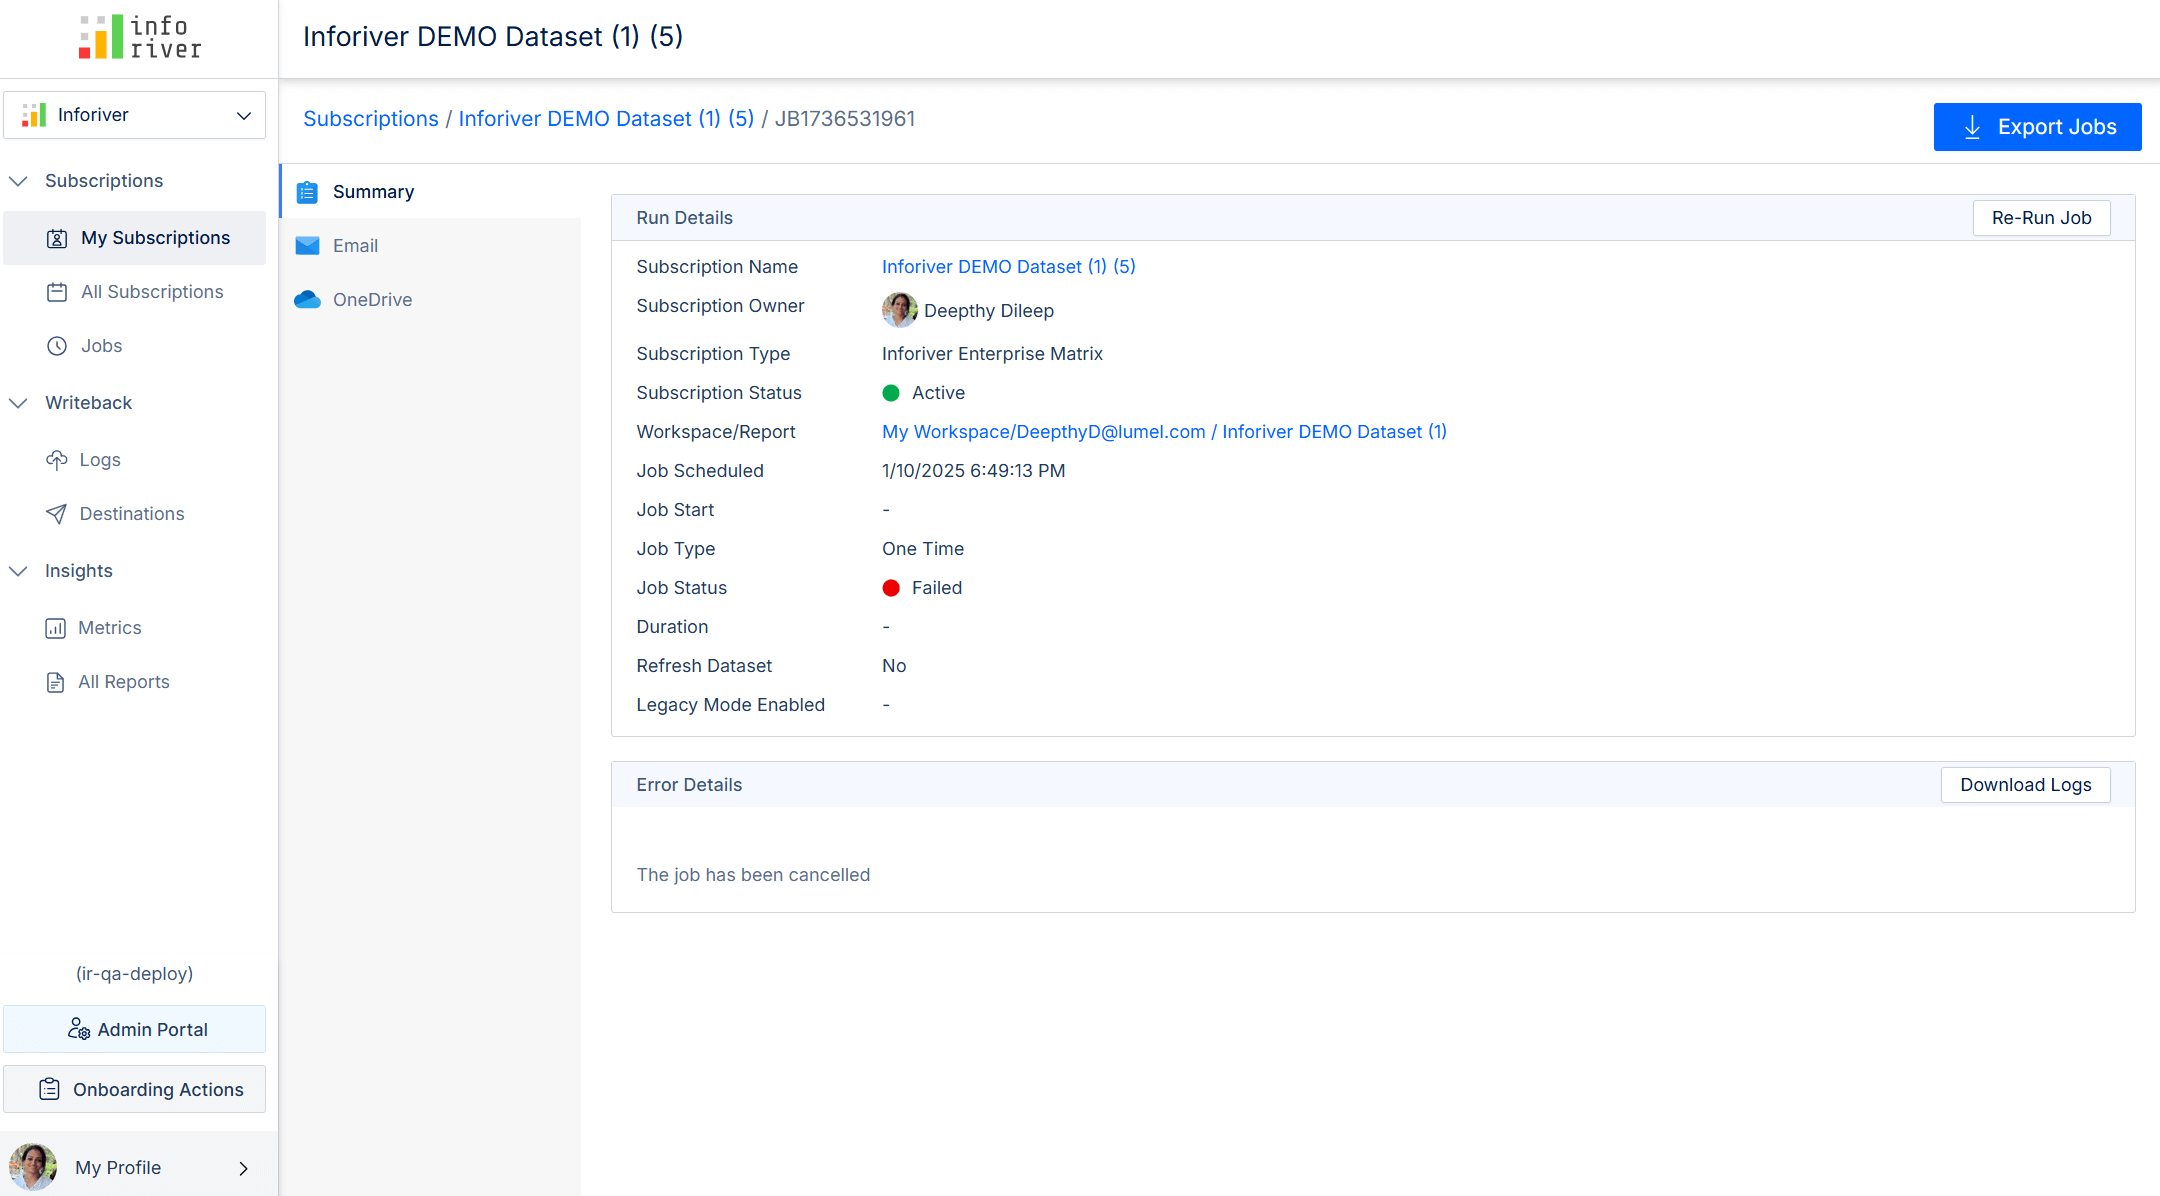2160x1196 pixels.
Task: Open the Subscription Name dataset link
Action: click(1008, 267)
